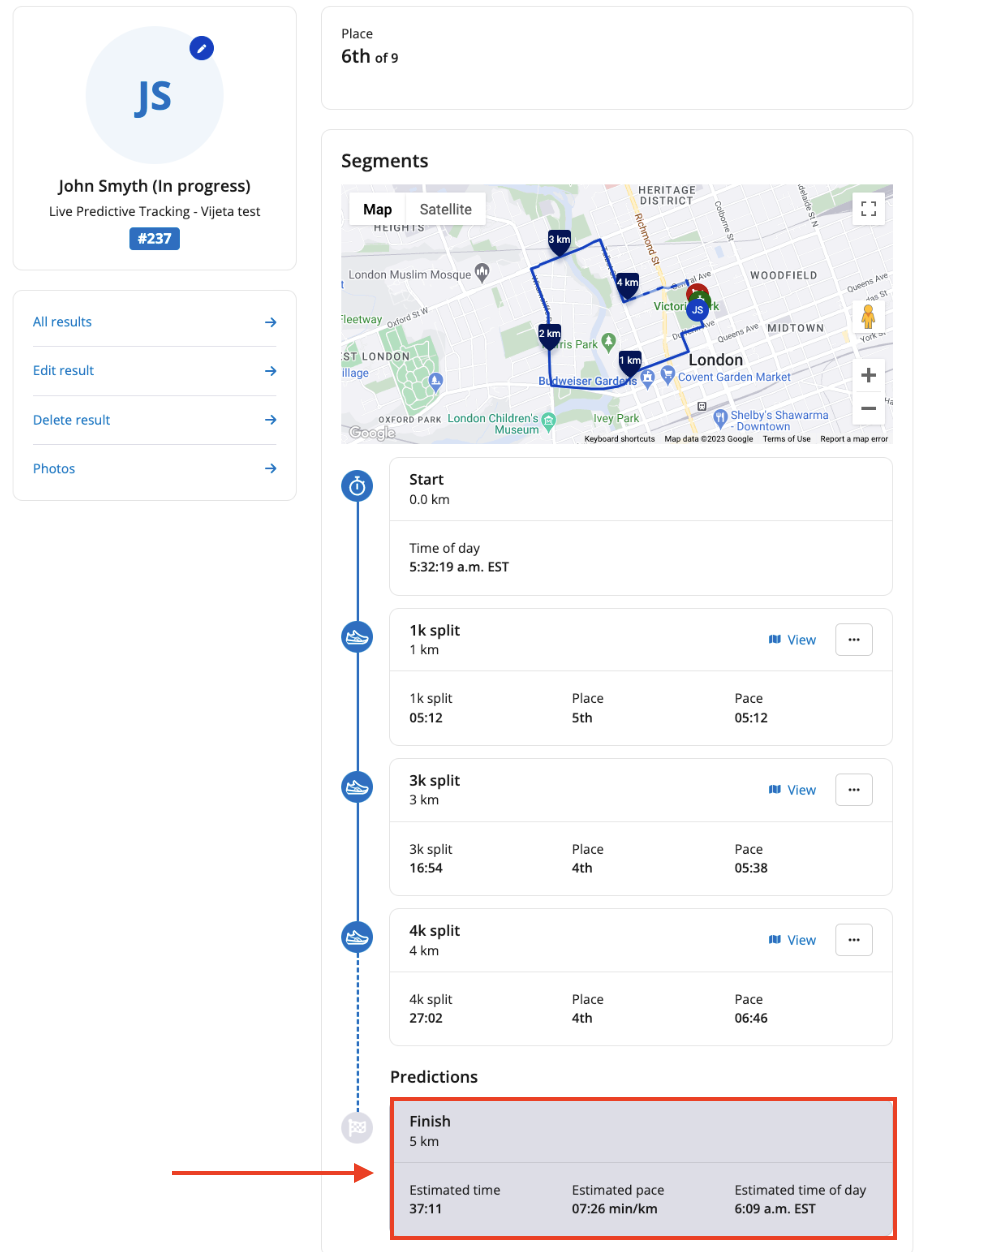The image size is (998, 1252).
Task: Switch to Satellite map view
Action: pos(445,209)
